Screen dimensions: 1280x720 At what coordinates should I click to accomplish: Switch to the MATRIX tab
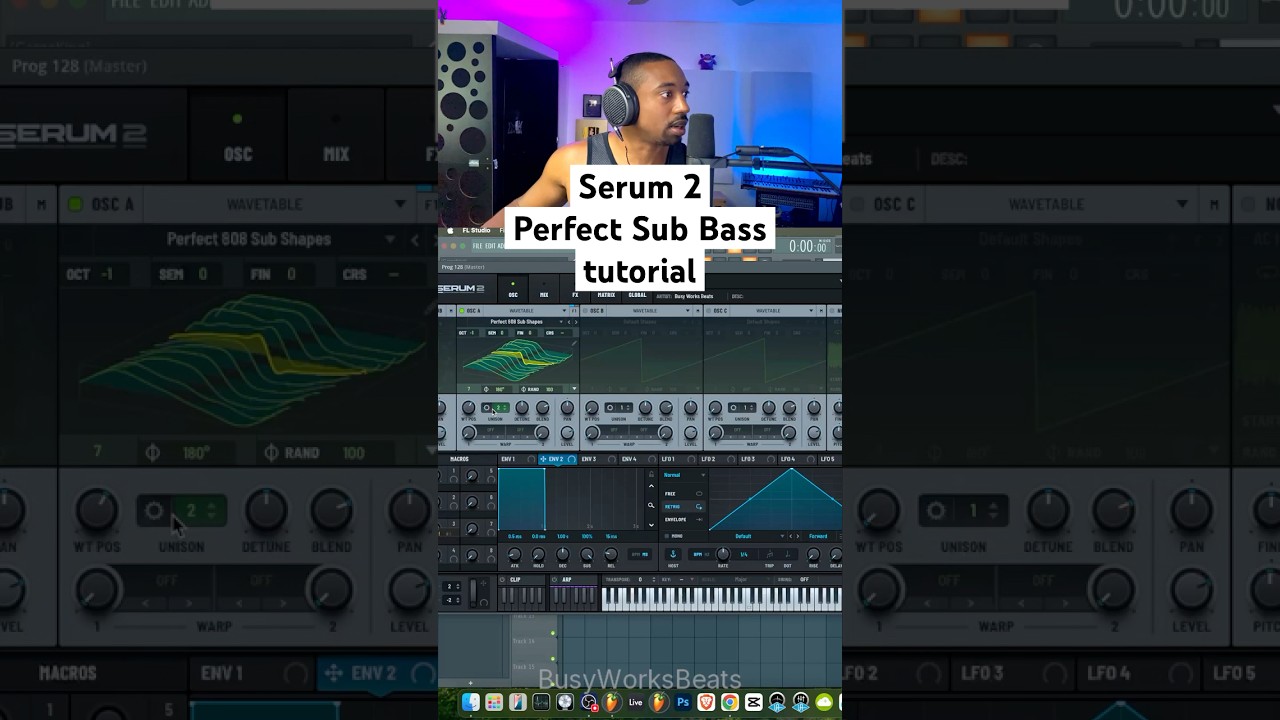click(x=606, y=295)
